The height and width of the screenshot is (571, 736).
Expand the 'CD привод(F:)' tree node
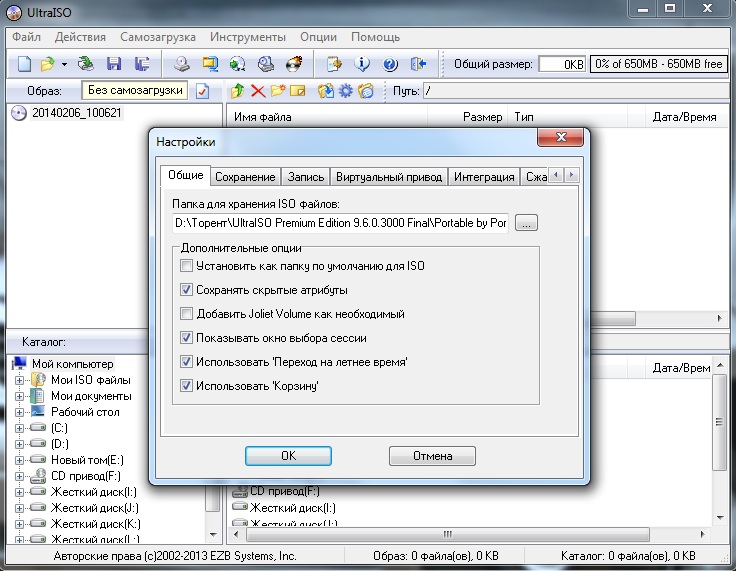coord(19,476)
